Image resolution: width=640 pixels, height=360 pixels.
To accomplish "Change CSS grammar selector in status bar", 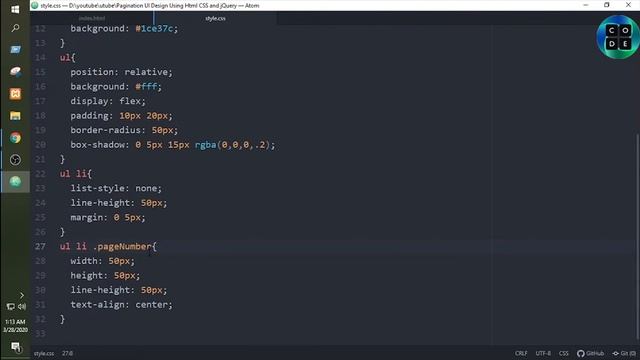I will [564, 353].
